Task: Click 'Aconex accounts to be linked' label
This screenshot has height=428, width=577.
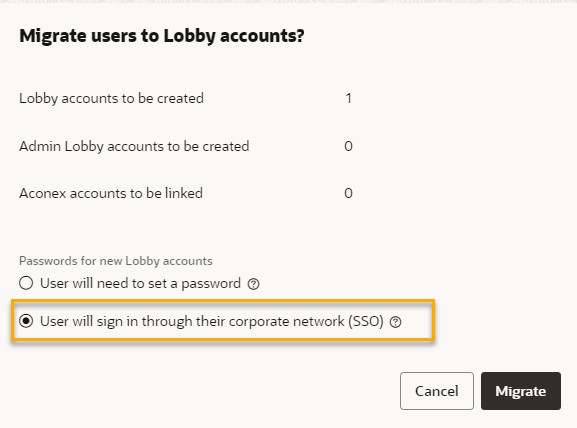Action: [111, 193]
